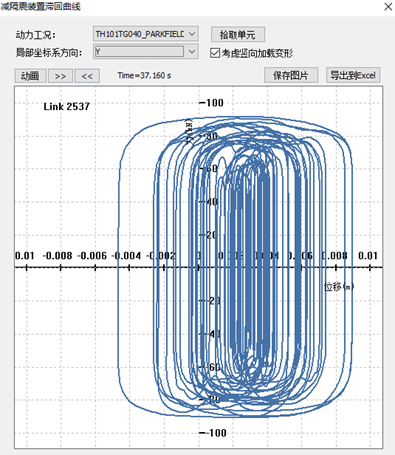
Task: Step forward with the >> button
Action: click(x=60, y=76)
